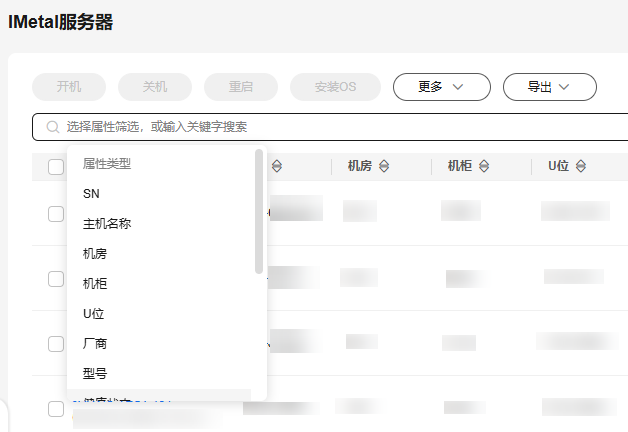The width and height of the screenshot is (628, 432).
Task: Select 主机名称 filter attribute
Action: click(161, 224)
